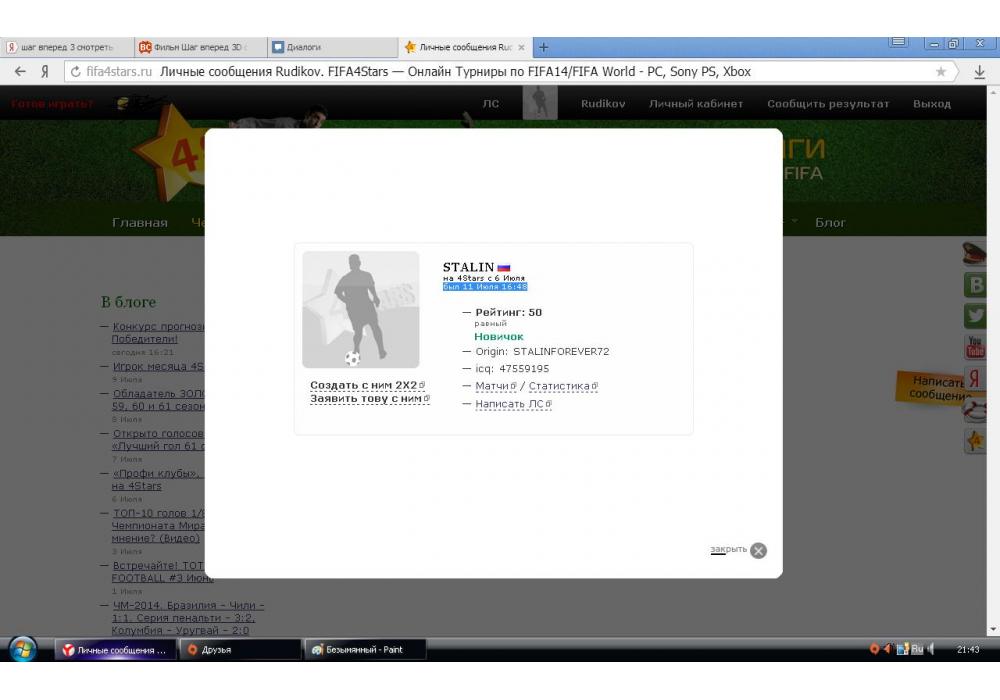
Task: Open blog post '«Профи клубы»'
Action: (x=156, y=479)
